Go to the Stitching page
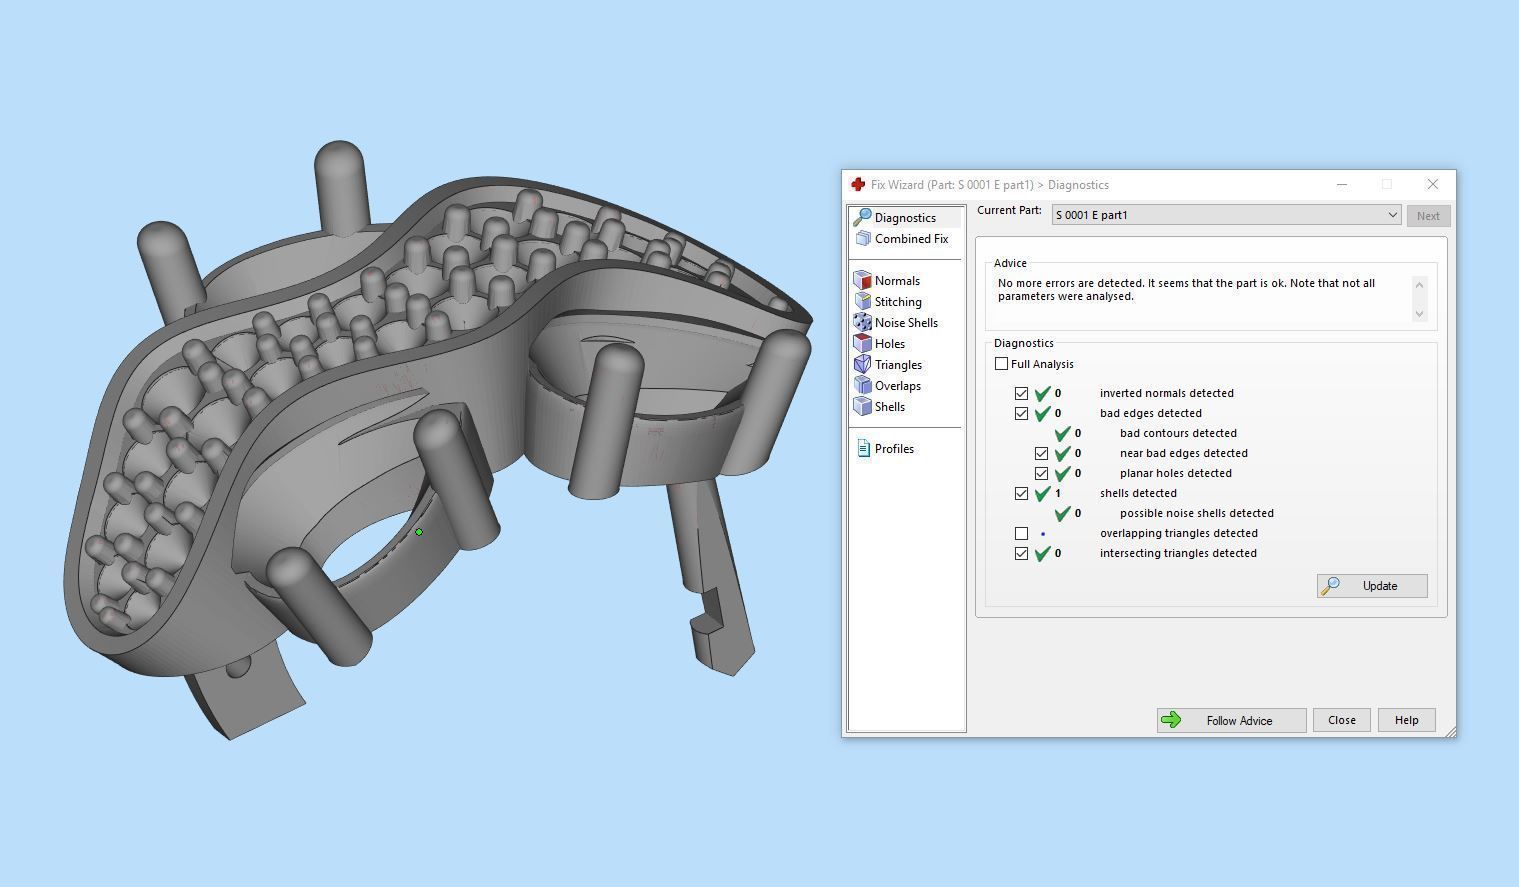This screenshot has width=1519, height=887. pyautogui.click(x=898, y=302)
